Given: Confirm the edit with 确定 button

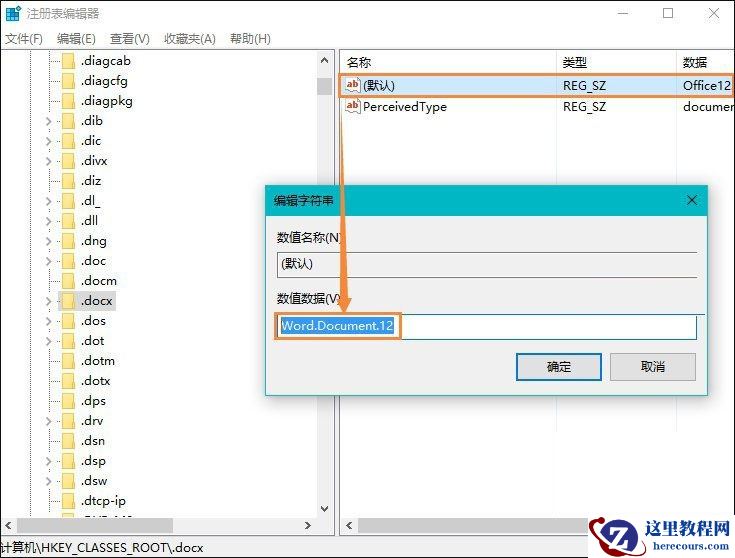Looking at the screenshot, I should click(559, 367).
